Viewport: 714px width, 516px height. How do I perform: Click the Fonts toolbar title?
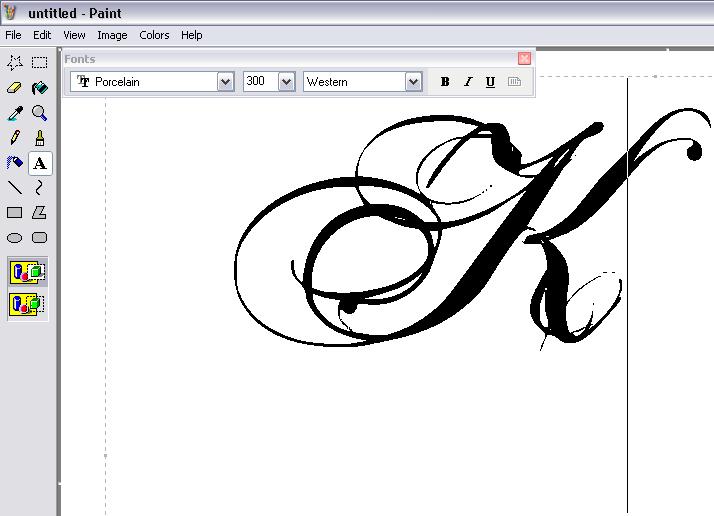pyautogui.click(x=80, y=59)
